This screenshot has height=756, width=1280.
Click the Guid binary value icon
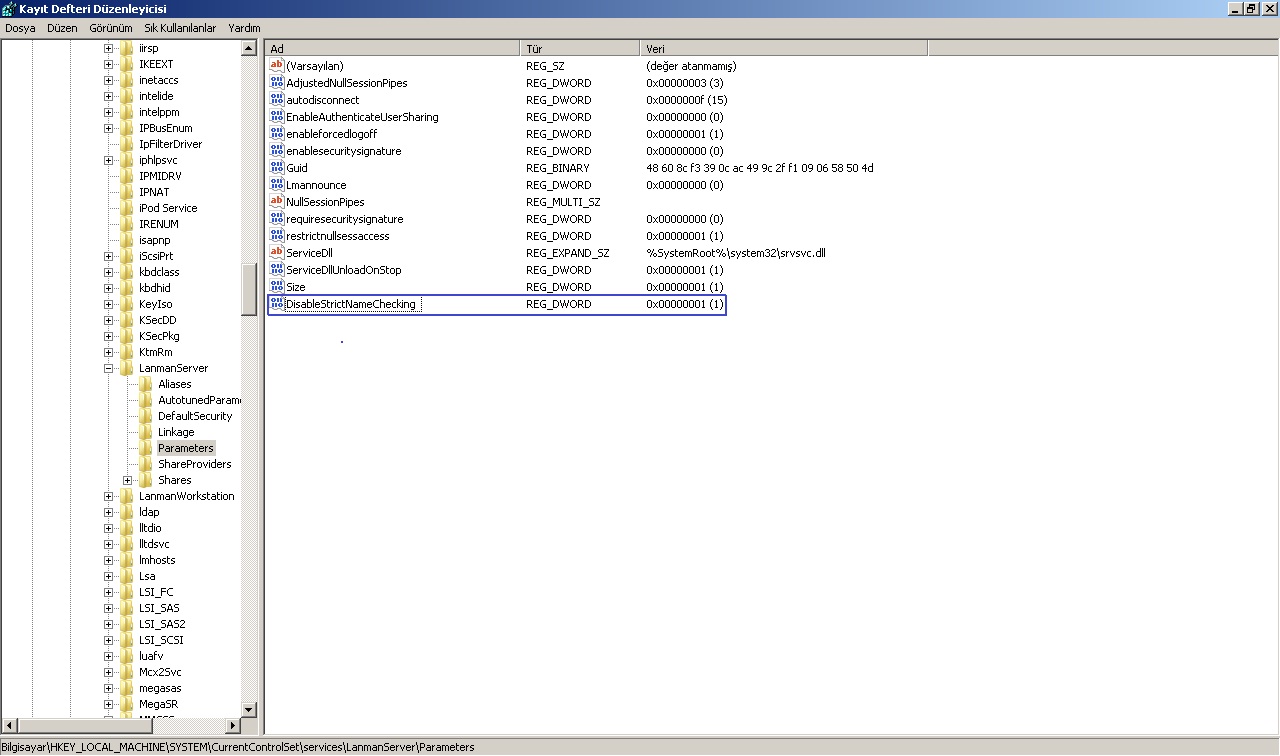(x=277, y=168)
